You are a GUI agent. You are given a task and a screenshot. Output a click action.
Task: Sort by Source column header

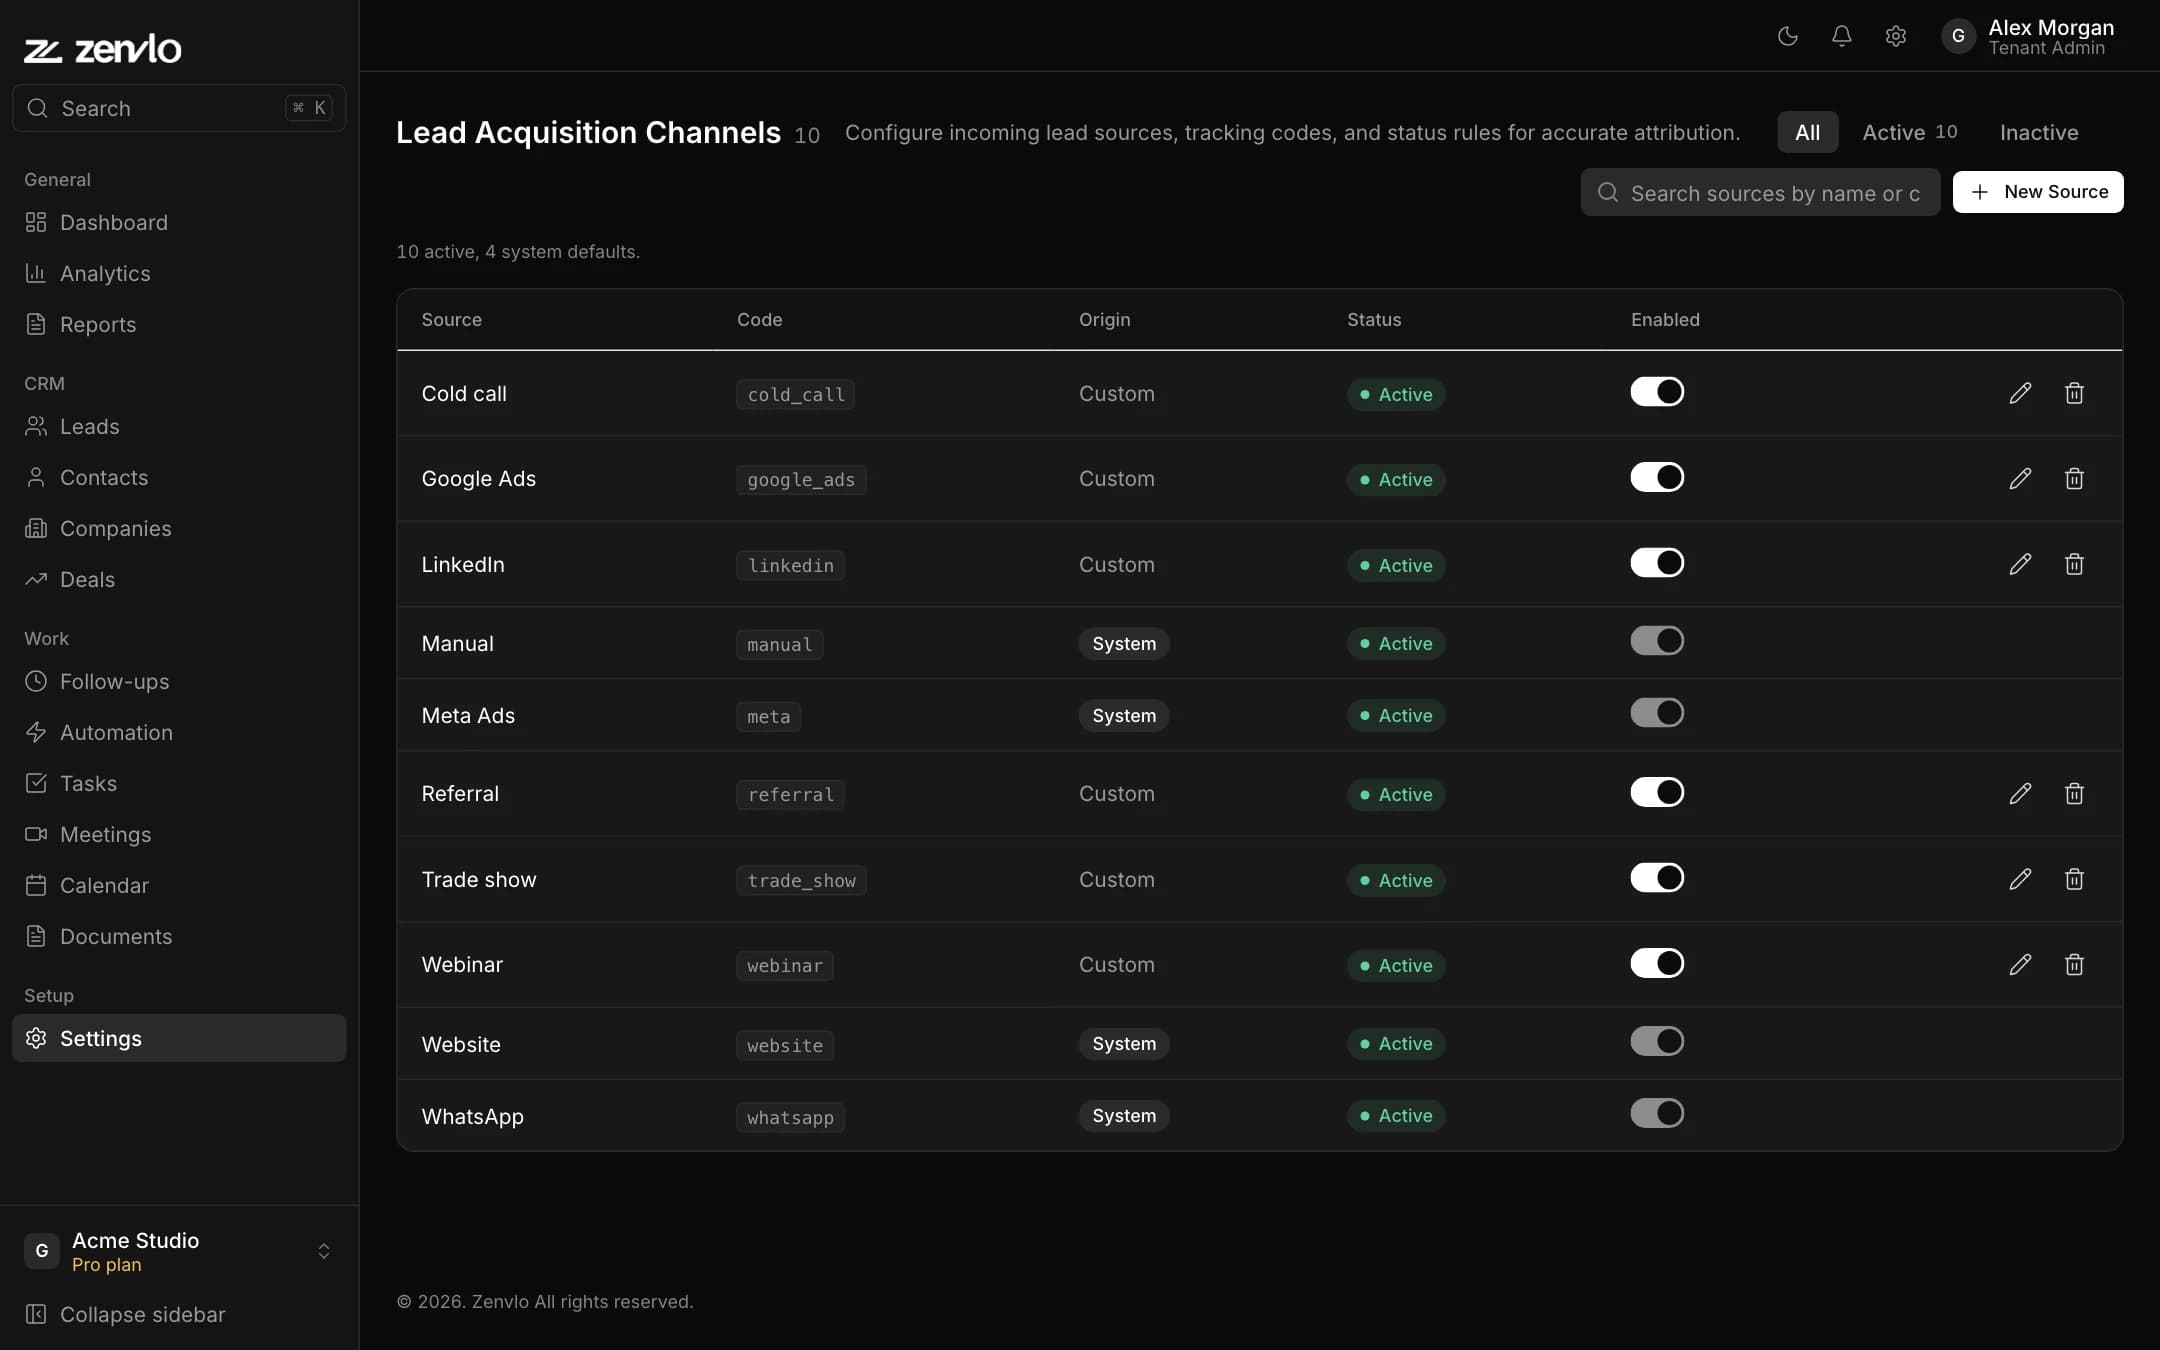click(x=451, y=320)
